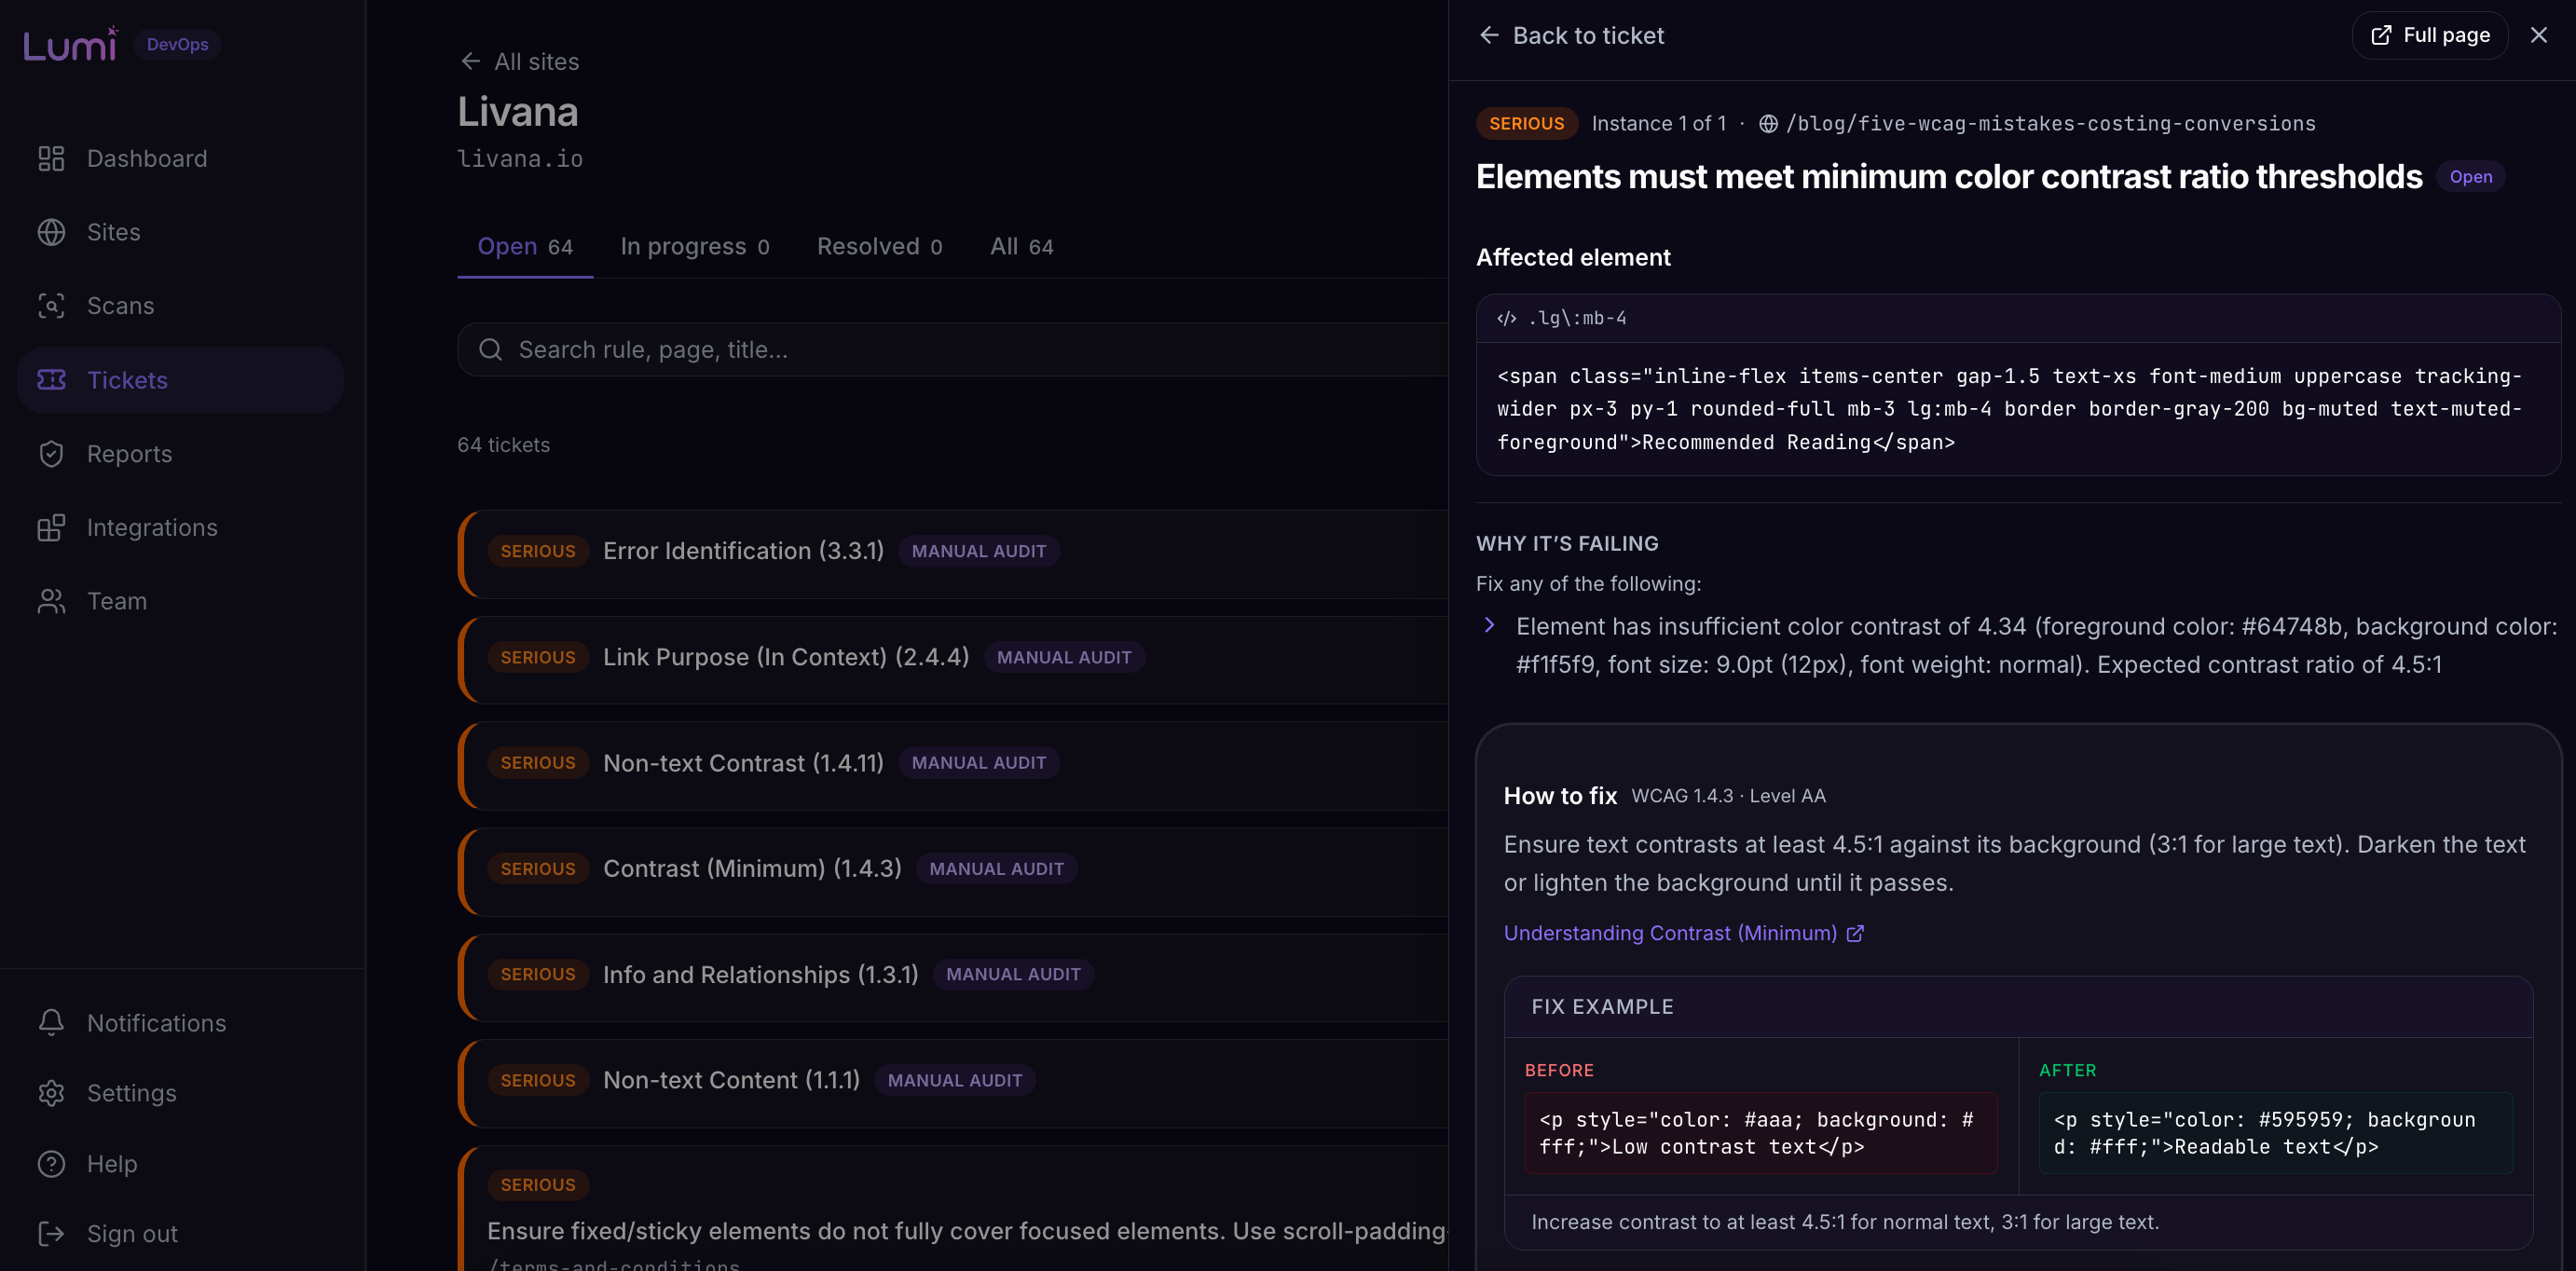Select Tickets sidebar icon
Image resolution: width=2576 pixels, height=1271 pixels.
[51, 380]
